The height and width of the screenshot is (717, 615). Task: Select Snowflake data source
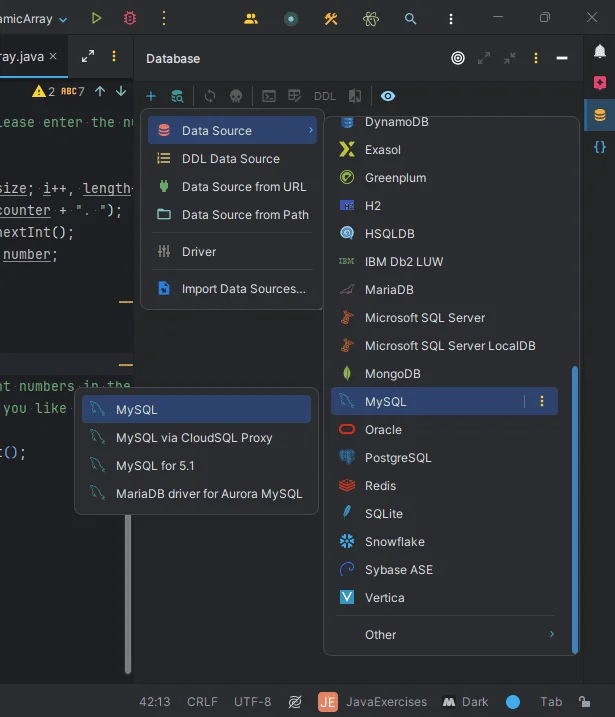[x=444, y=541]
